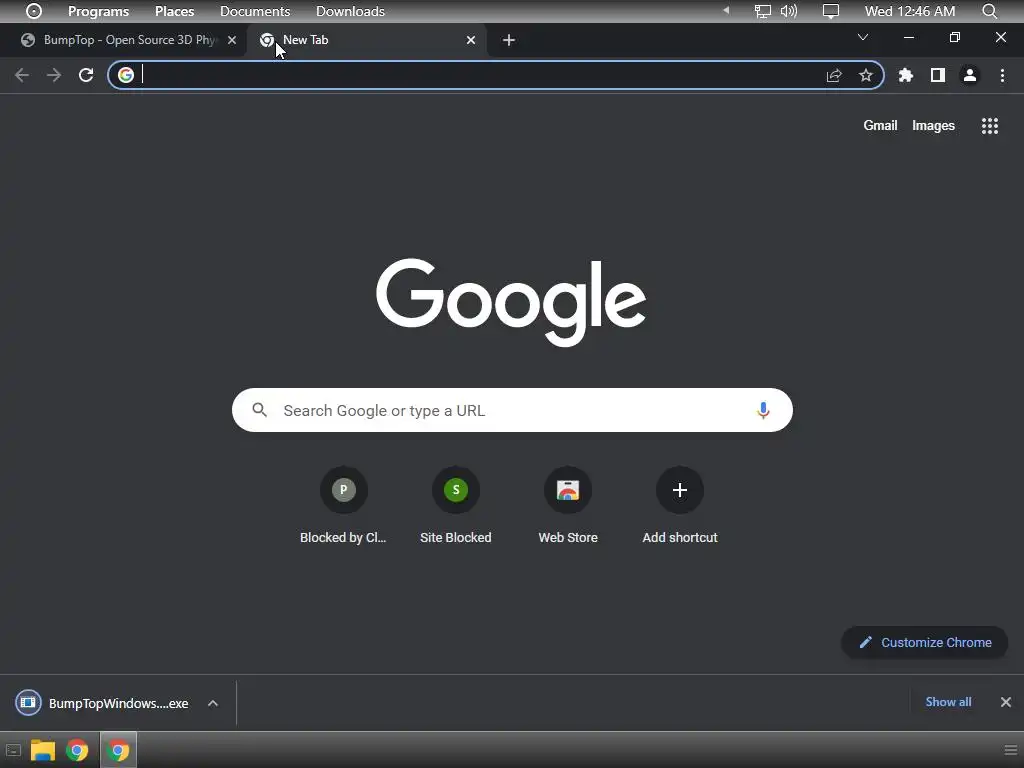Click the show desktop icon in taskbar
Image resolution: width=1024 pixels, height=768 pixels.
click(13, 751)
